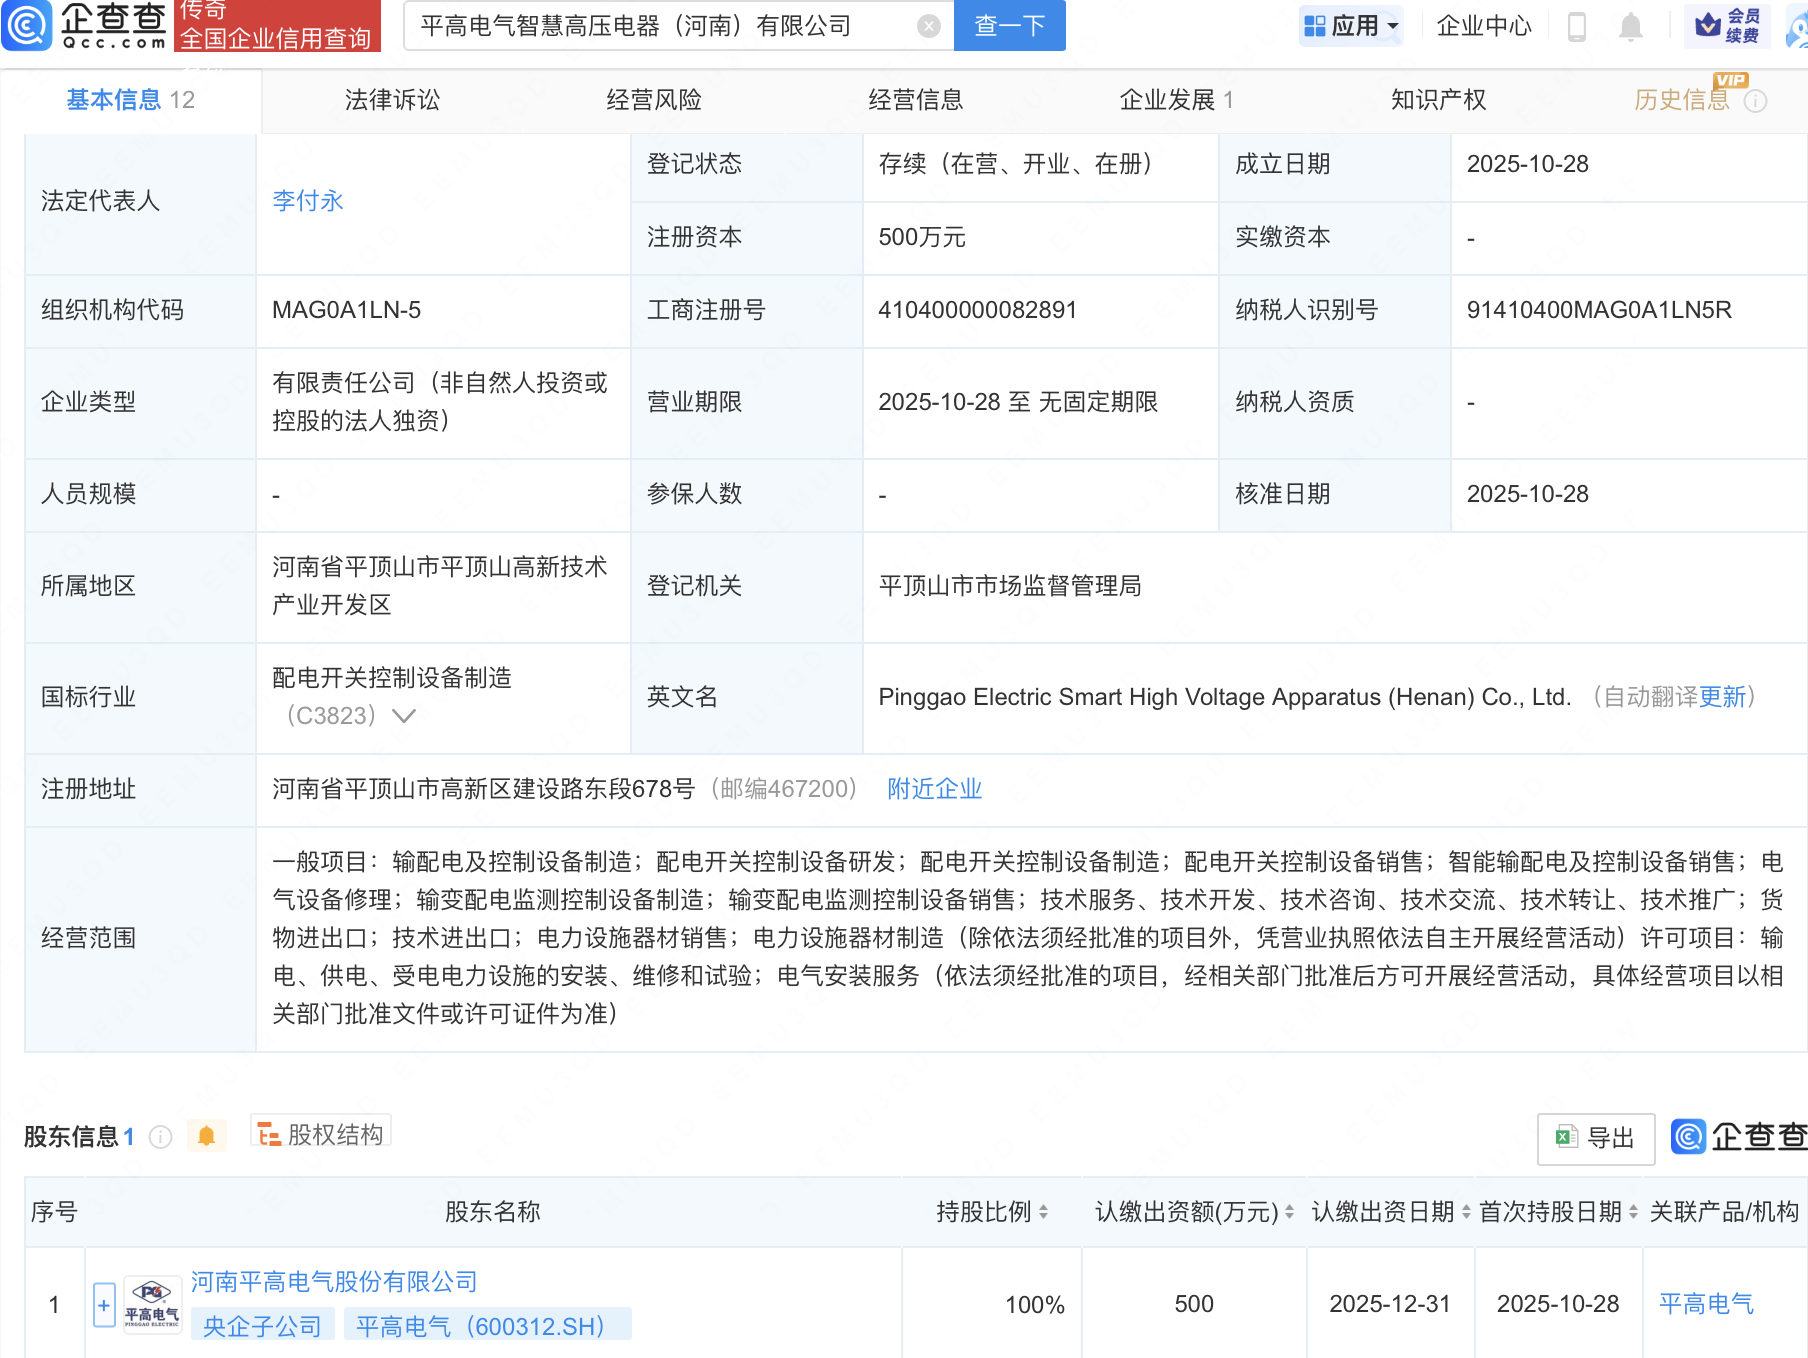Click the shareholder alert bell icon
This screenshot has height=1358, width=1808.
[207, 1137]
